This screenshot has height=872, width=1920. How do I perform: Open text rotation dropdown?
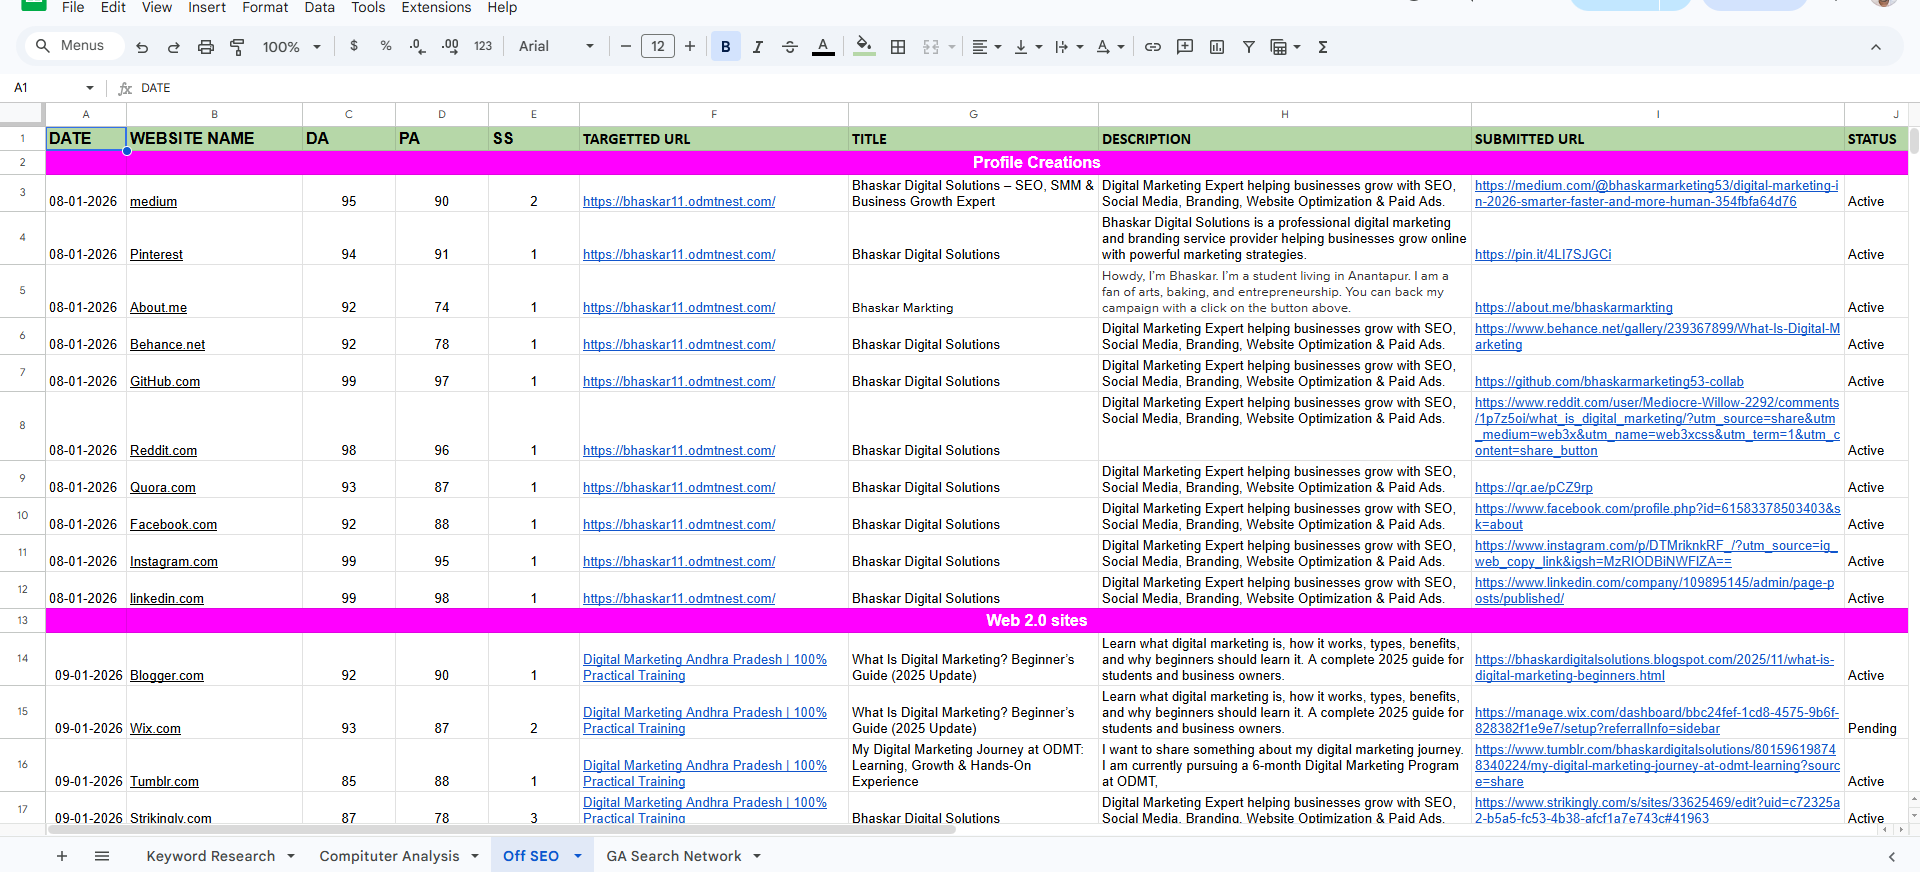(1110, 46)
